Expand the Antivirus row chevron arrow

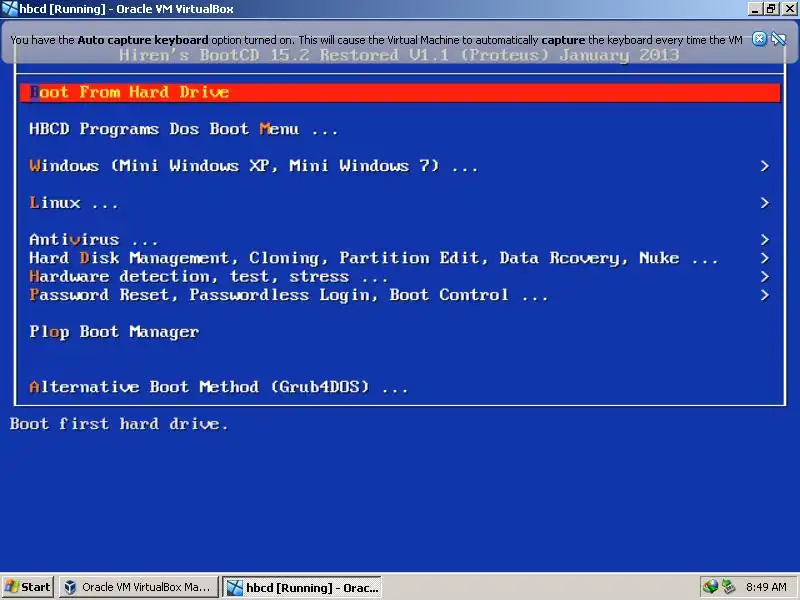764,240
